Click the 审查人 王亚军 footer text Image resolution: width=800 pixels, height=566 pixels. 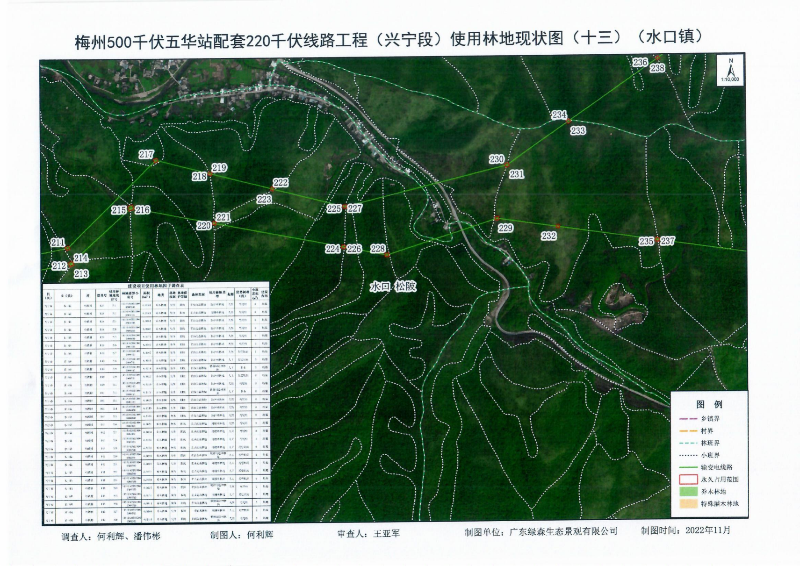(x=368, y=534)
